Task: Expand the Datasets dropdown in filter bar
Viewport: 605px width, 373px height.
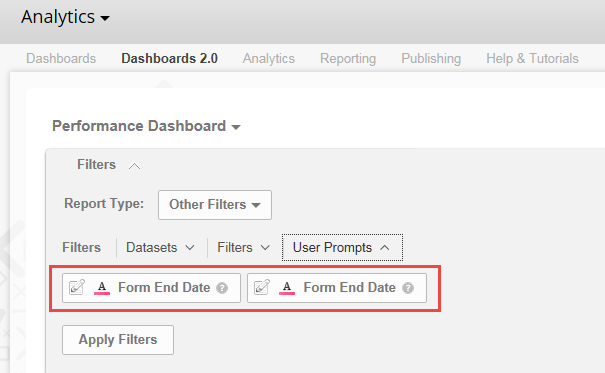Action: (x=160, y=248)
